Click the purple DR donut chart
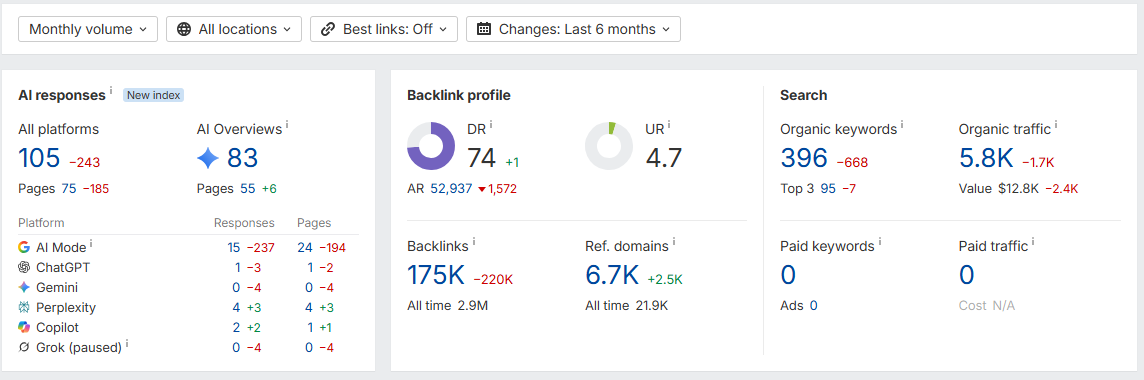The image size is (1144, 380). [431, 146]
